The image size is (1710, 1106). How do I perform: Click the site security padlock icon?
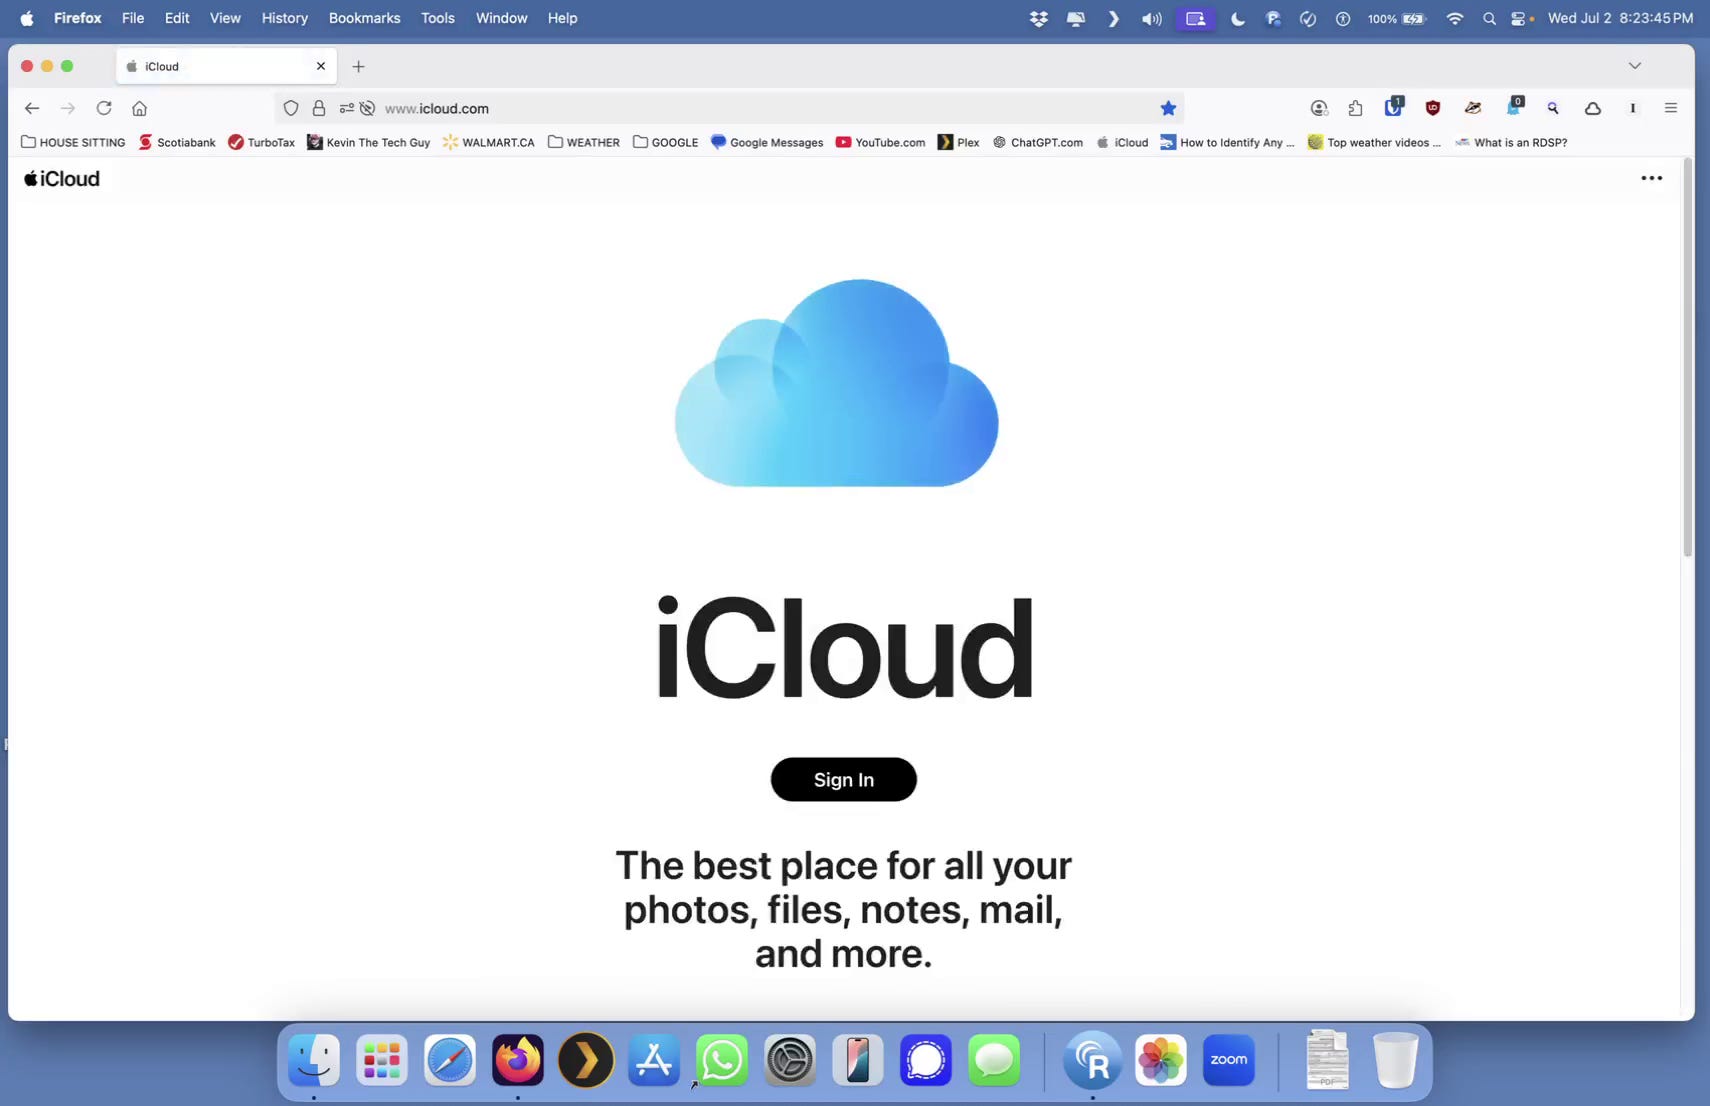(319, 108)
